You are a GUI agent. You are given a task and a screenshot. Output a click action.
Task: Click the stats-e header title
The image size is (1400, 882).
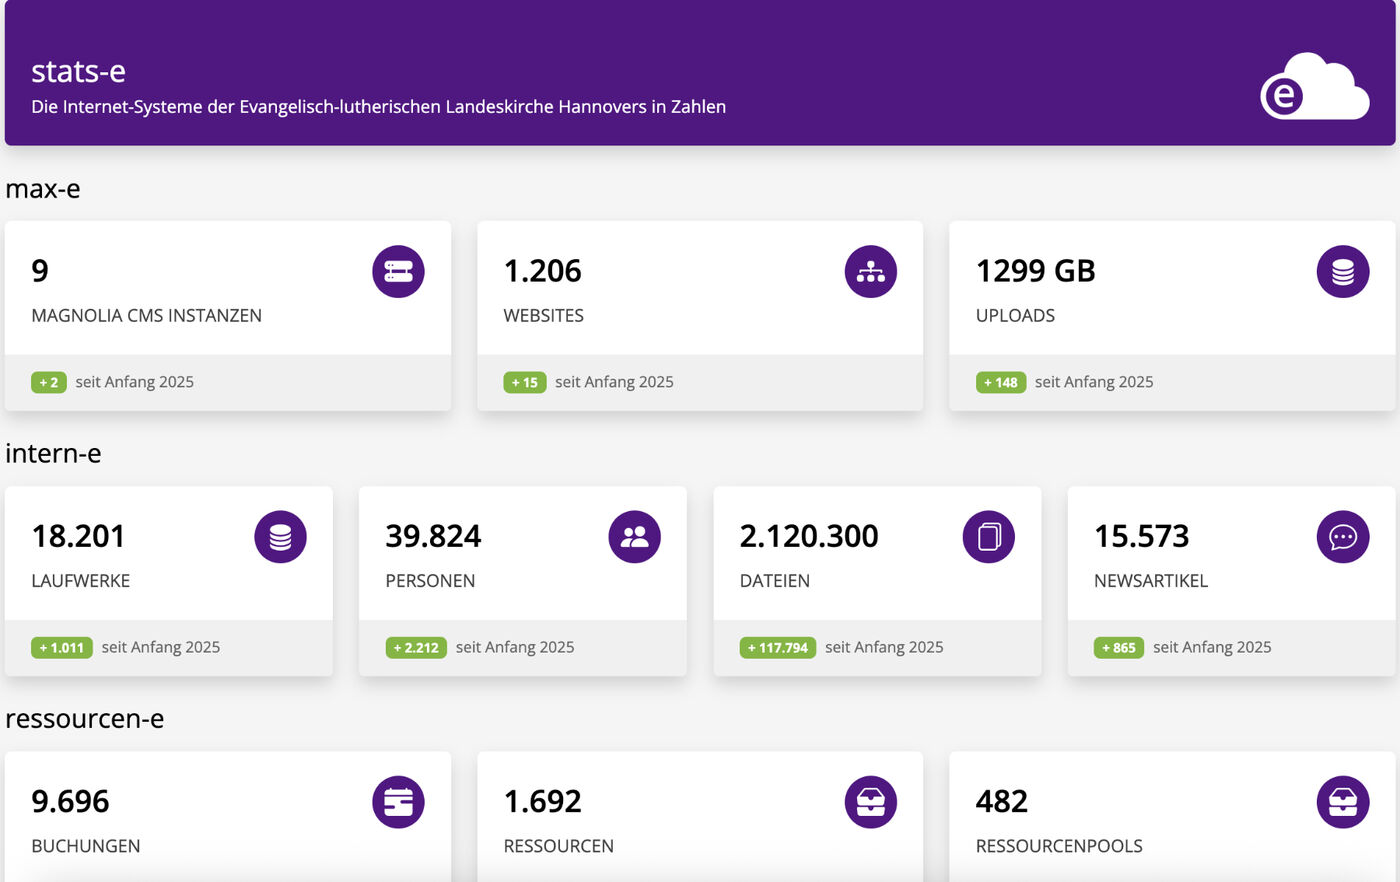78,71
